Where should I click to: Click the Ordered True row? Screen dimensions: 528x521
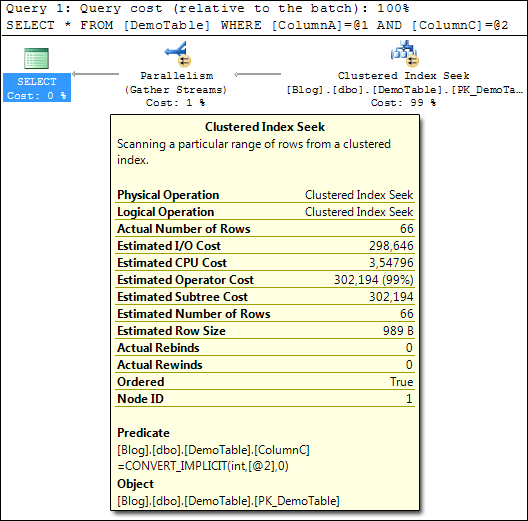265,382
